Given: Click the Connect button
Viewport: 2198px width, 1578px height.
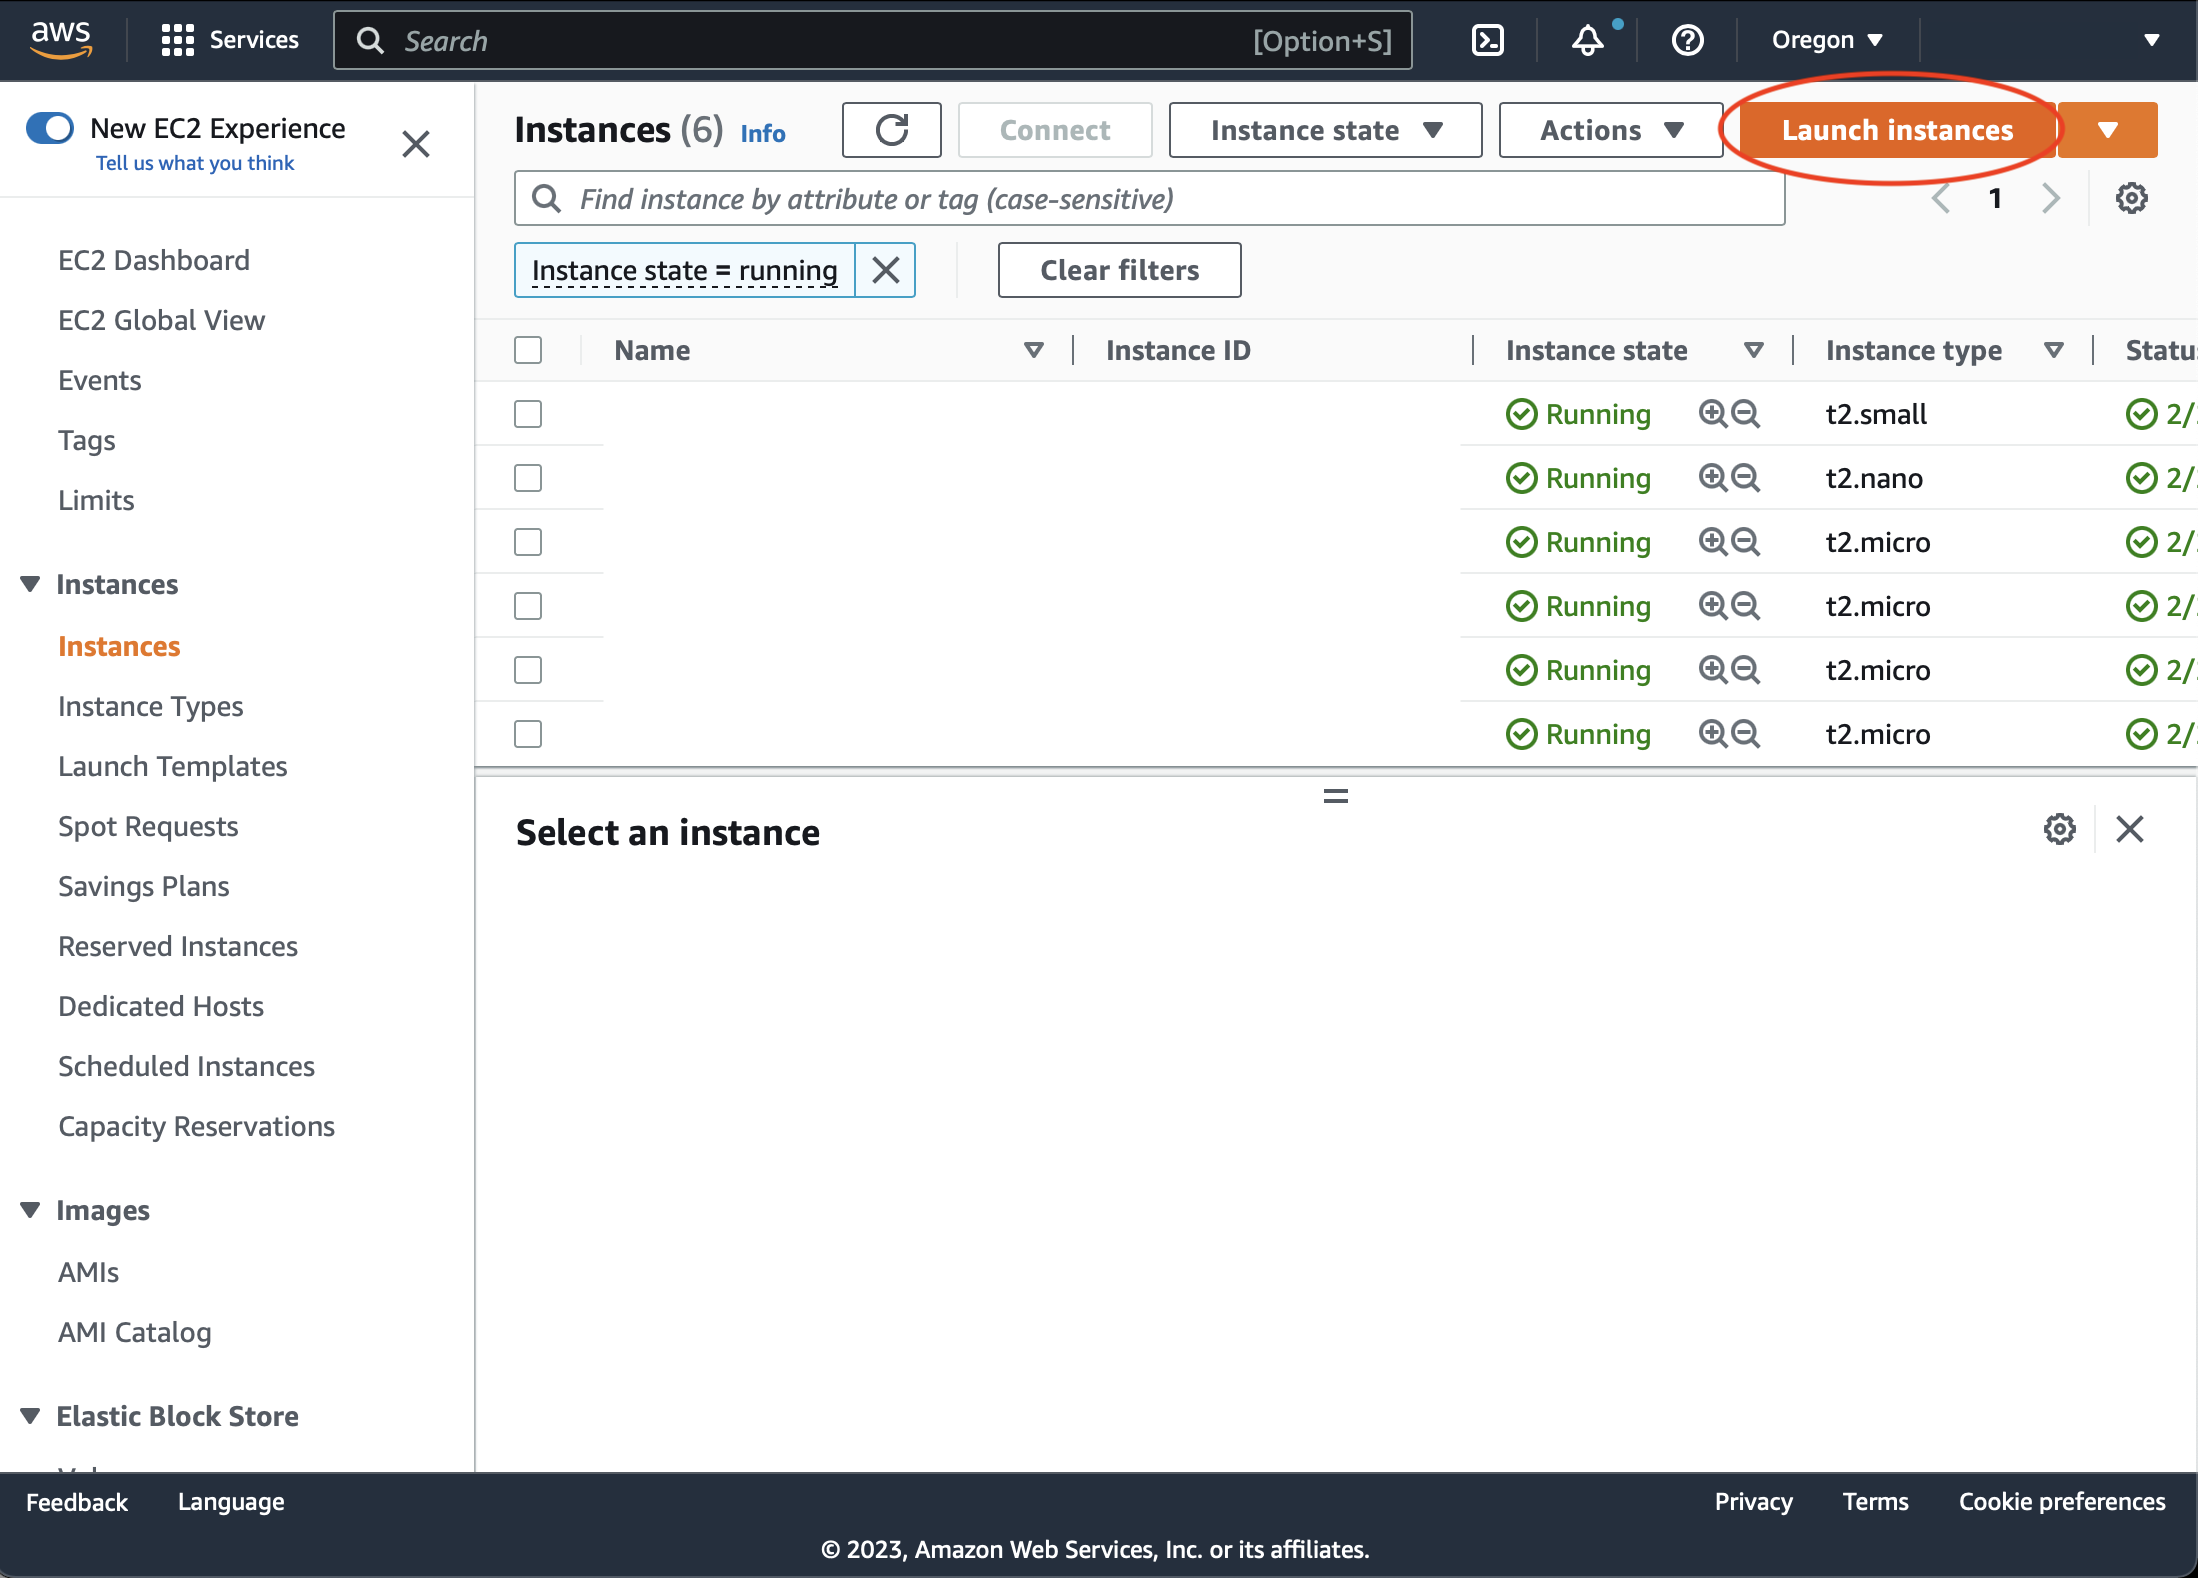Looking at the screenshot, I should click(x=1055, y=130).
